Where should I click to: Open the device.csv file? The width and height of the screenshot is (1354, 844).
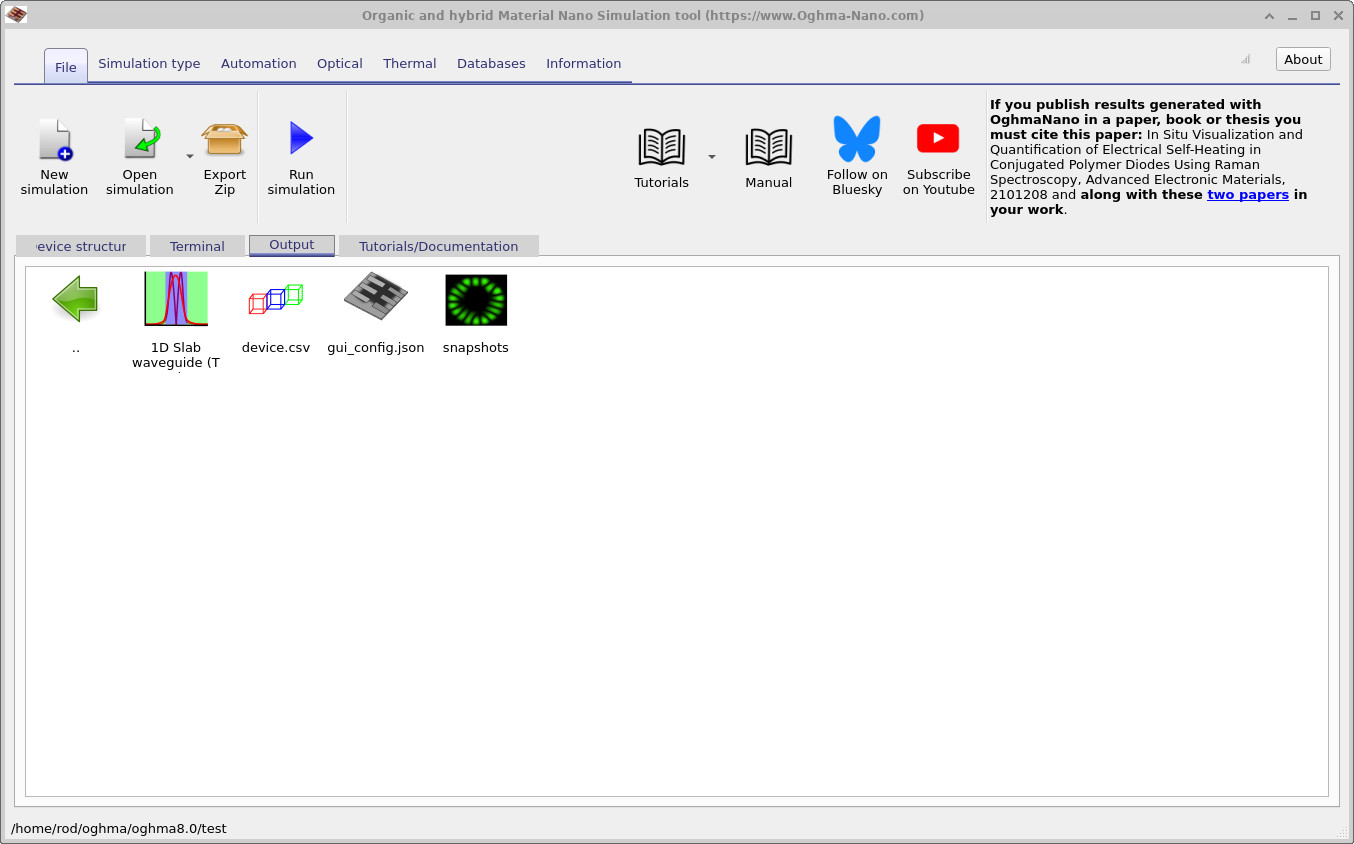coord(276,300)
